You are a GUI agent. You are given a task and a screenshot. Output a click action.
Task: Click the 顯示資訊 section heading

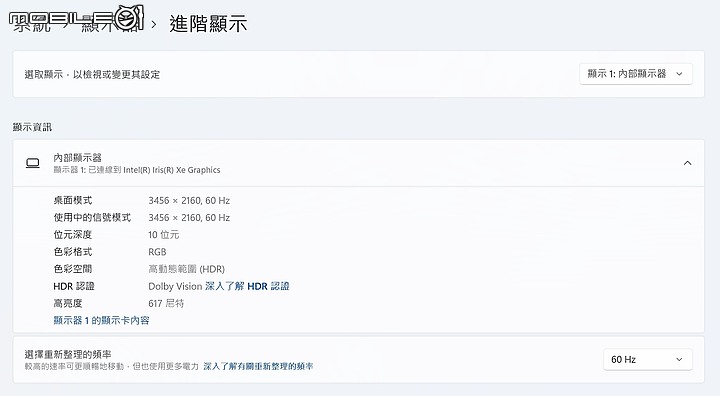[32, 127]
